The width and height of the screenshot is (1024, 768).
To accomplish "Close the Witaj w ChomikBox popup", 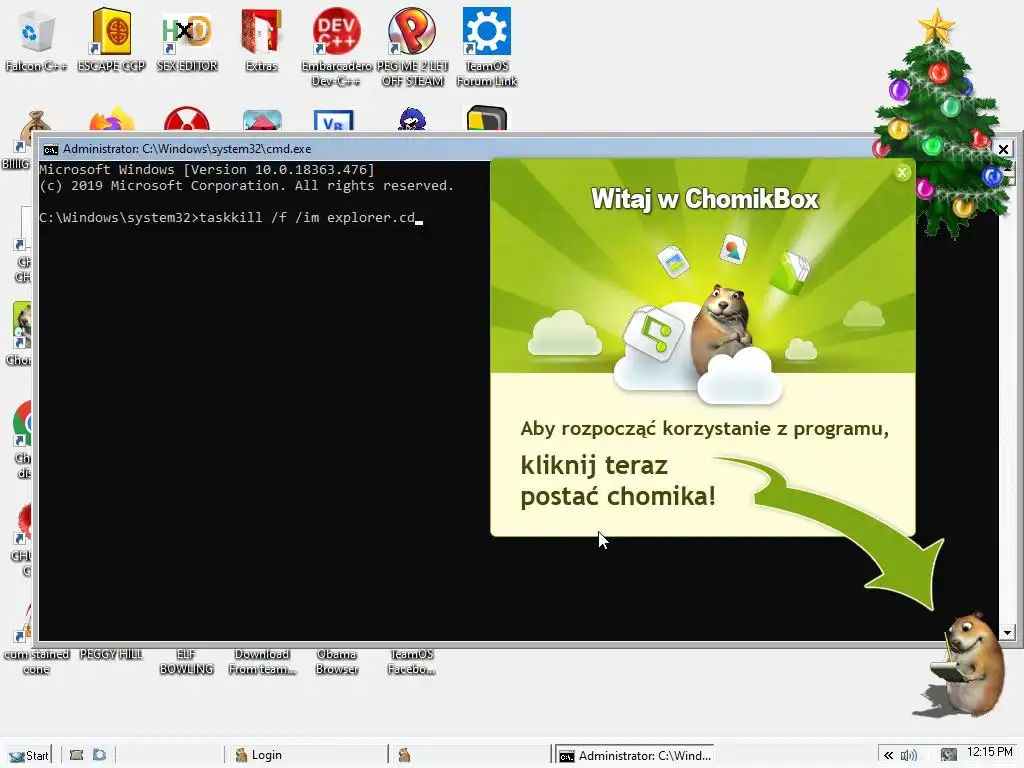I will (x=902, y=172).
